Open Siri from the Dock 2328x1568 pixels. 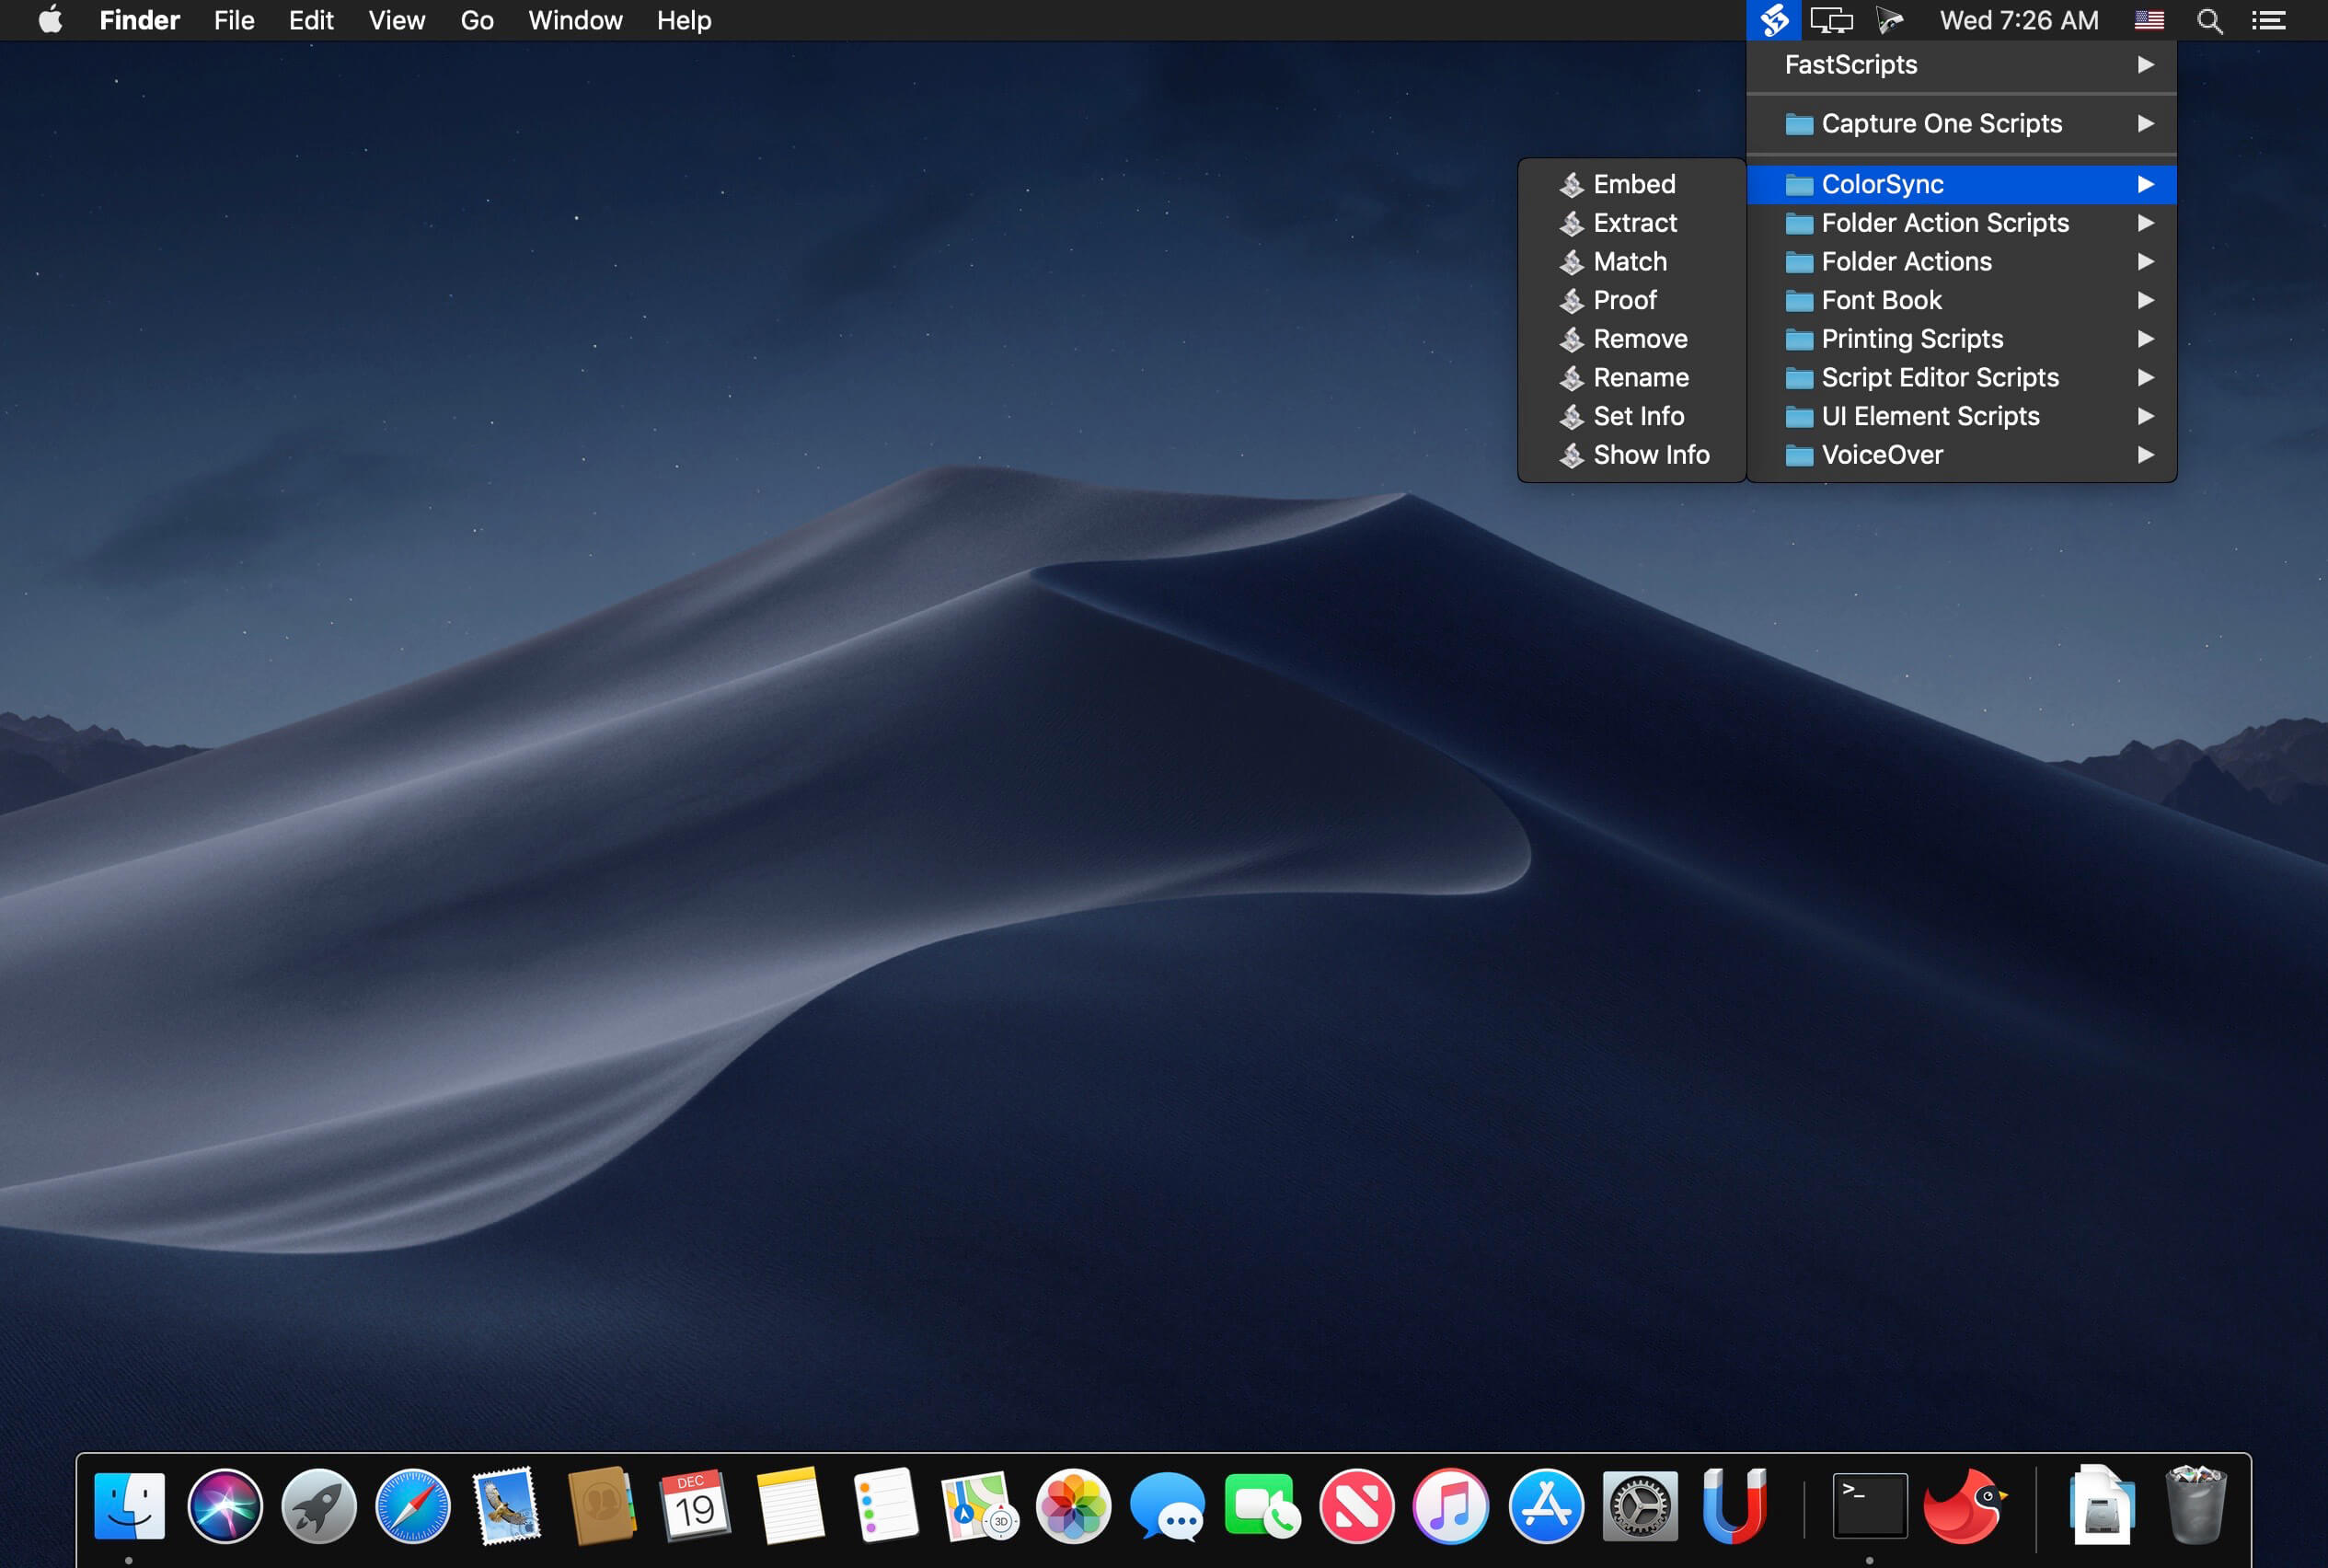[x=225, y=1505]
